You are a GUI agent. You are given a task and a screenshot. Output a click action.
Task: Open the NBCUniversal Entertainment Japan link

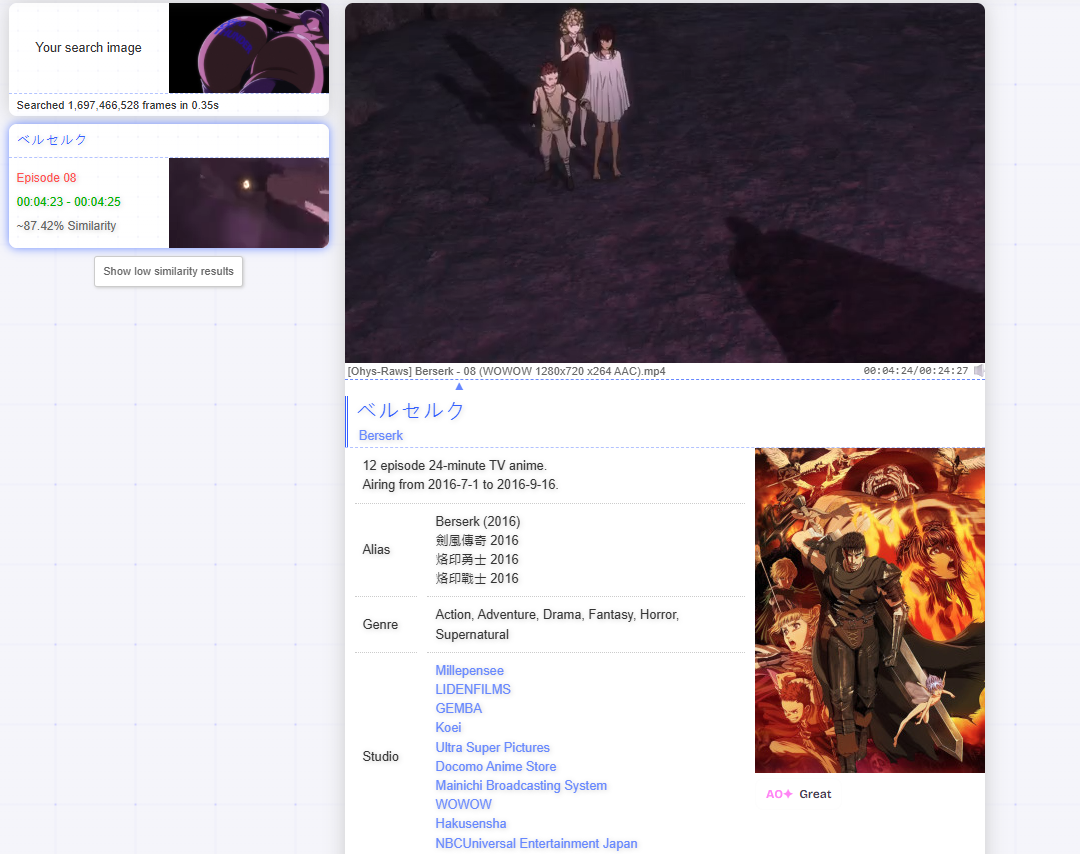click(x=537, y=844)
